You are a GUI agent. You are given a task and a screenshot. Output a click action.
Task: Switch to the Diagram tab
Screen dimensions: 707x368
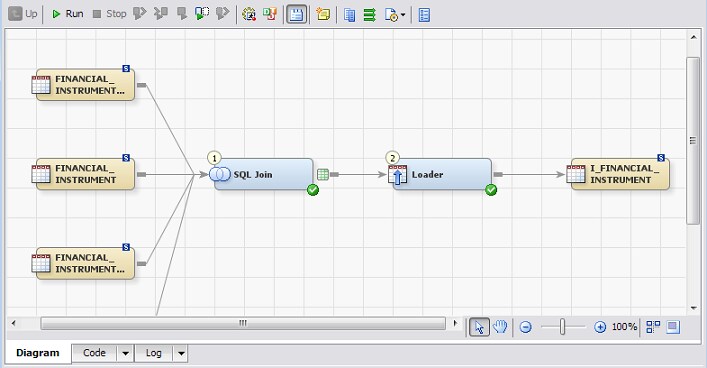coord(38,353)
